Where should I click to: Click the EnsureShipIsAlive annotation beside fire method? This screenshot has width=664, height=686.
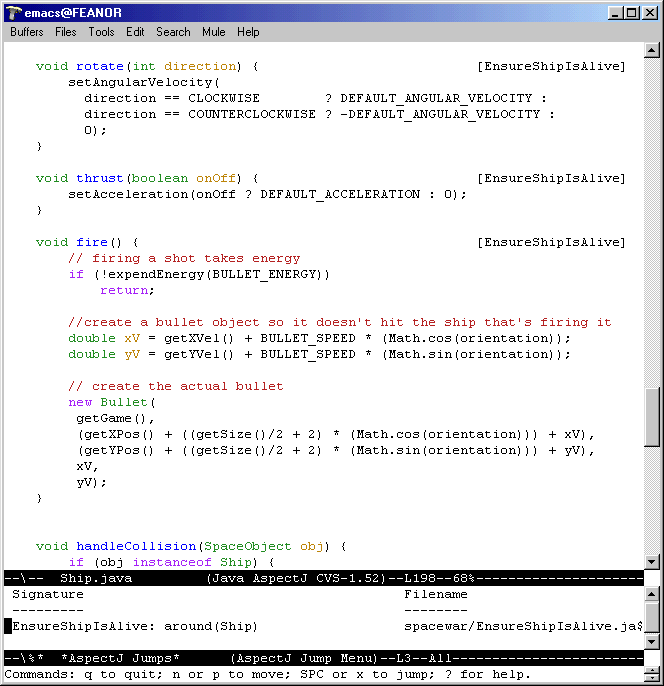551,243
